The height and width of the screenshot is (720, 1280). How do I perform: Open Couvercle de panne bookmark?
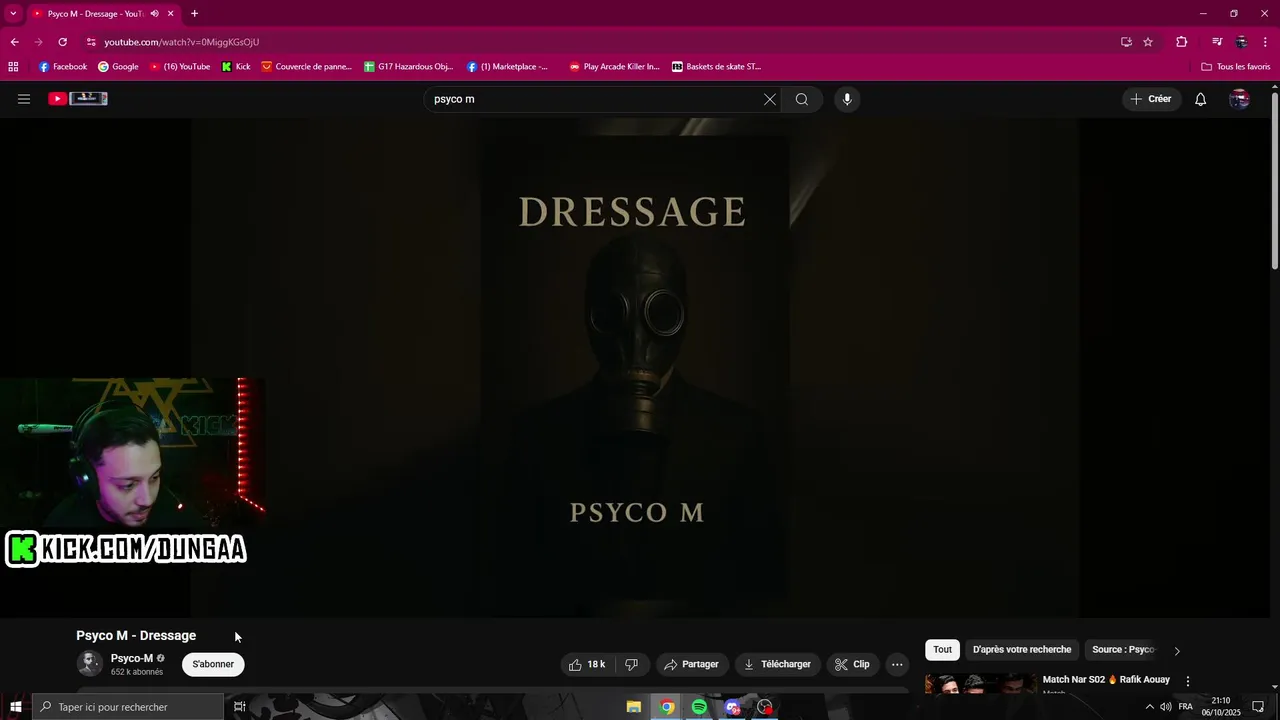click(306, 67)
